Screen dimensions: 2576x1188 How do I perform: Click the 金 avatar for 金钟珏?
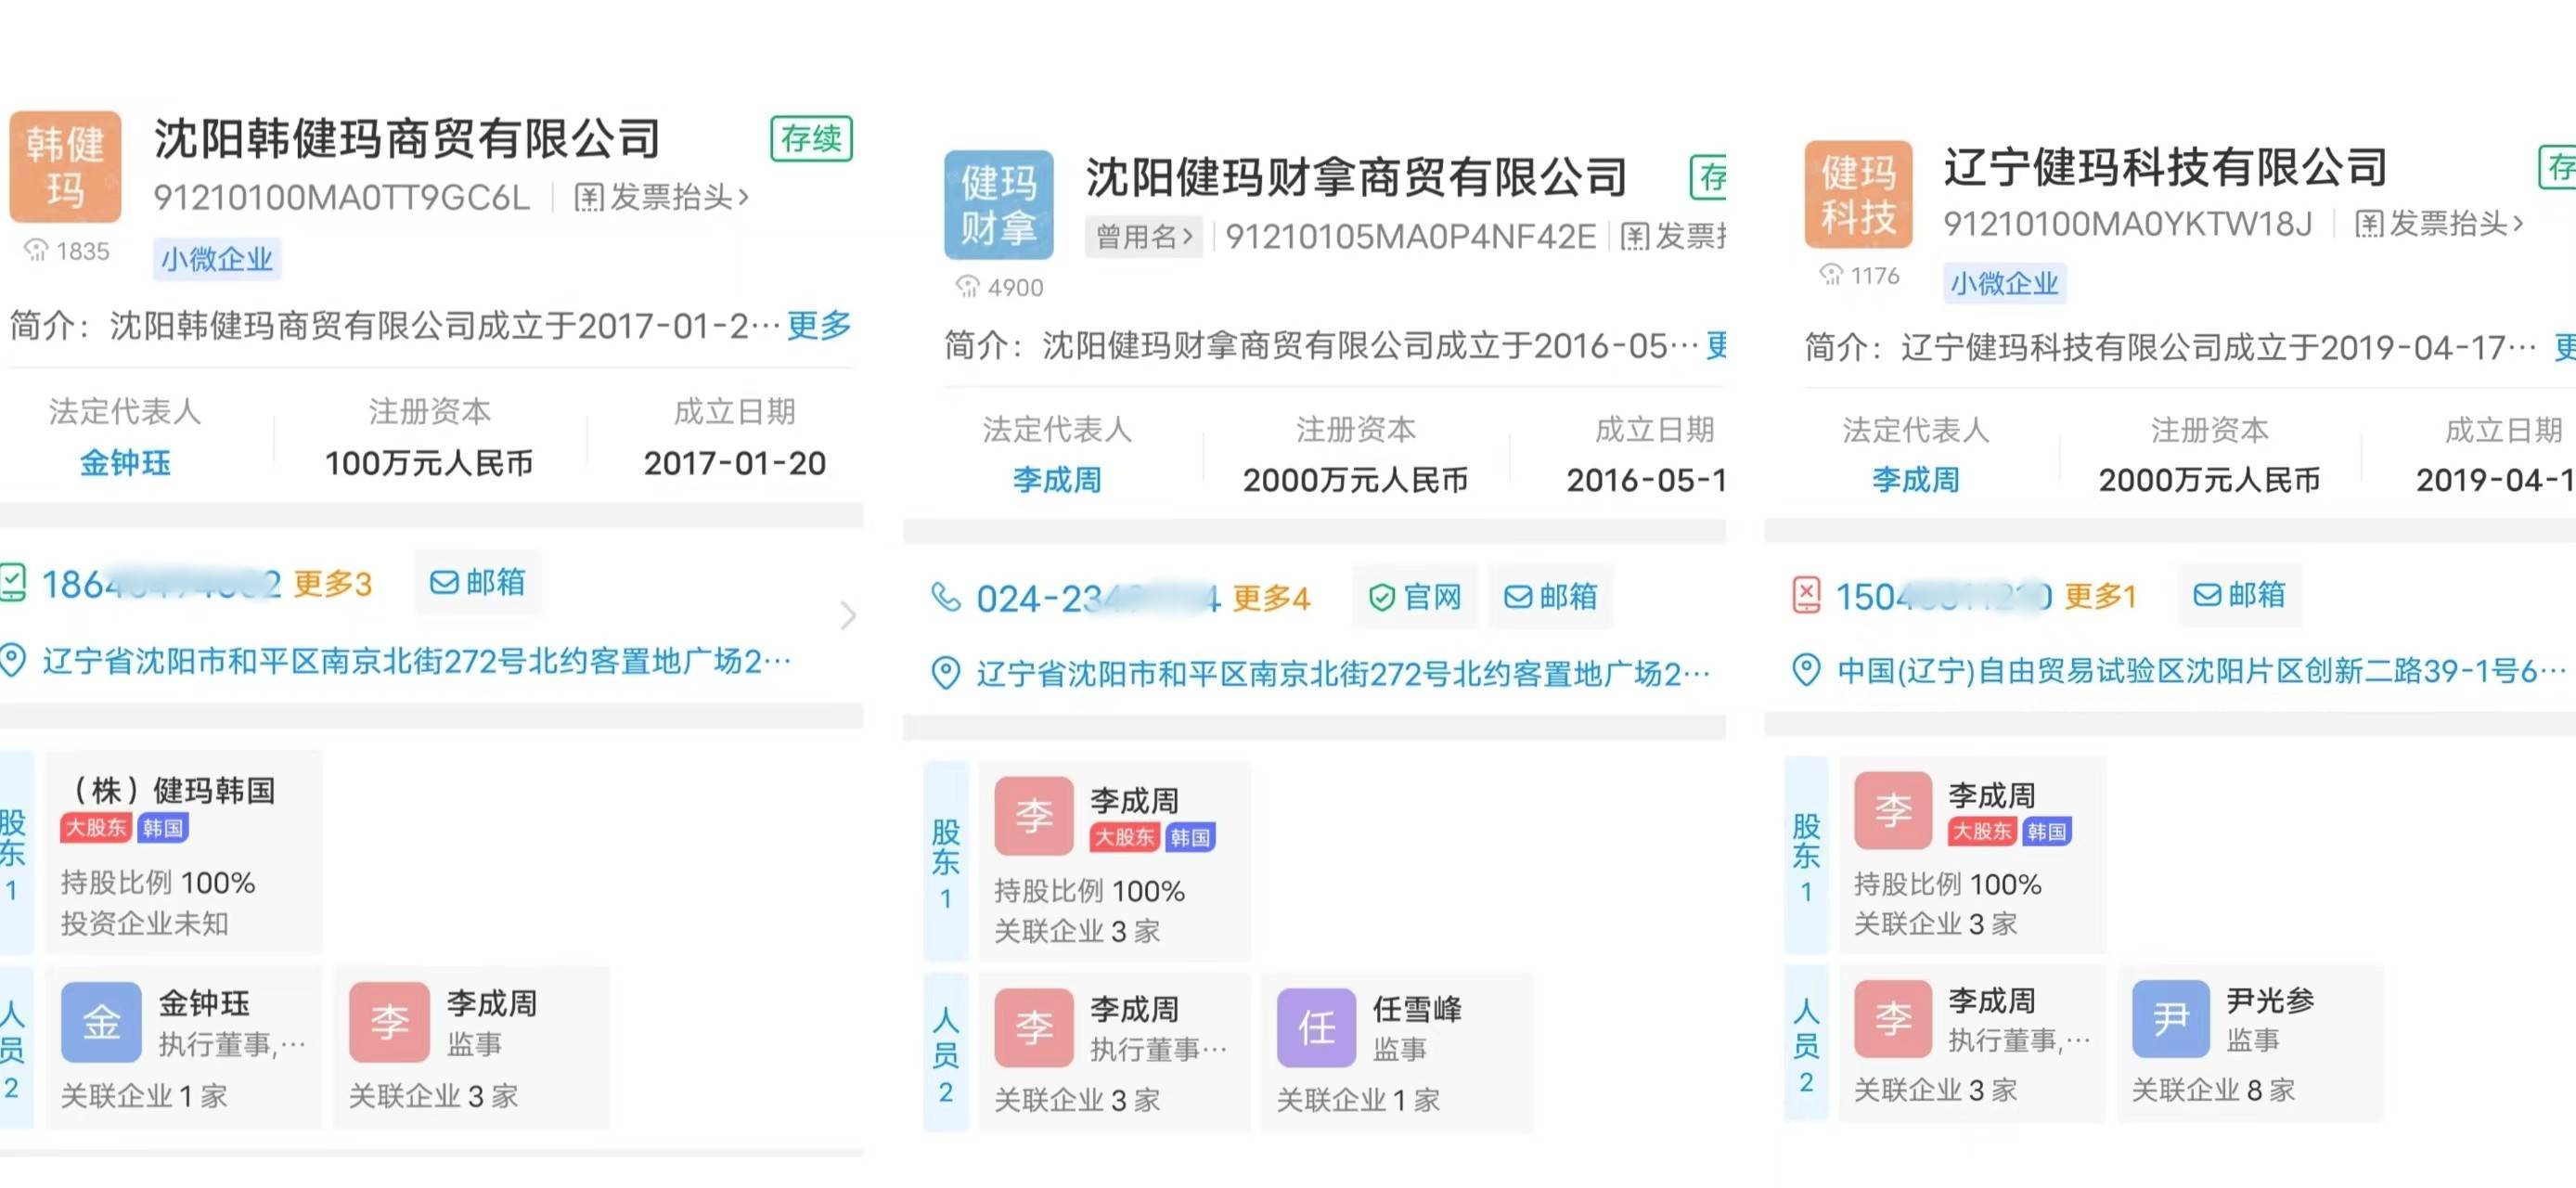pyautogui.click(x=101, y=1021)
